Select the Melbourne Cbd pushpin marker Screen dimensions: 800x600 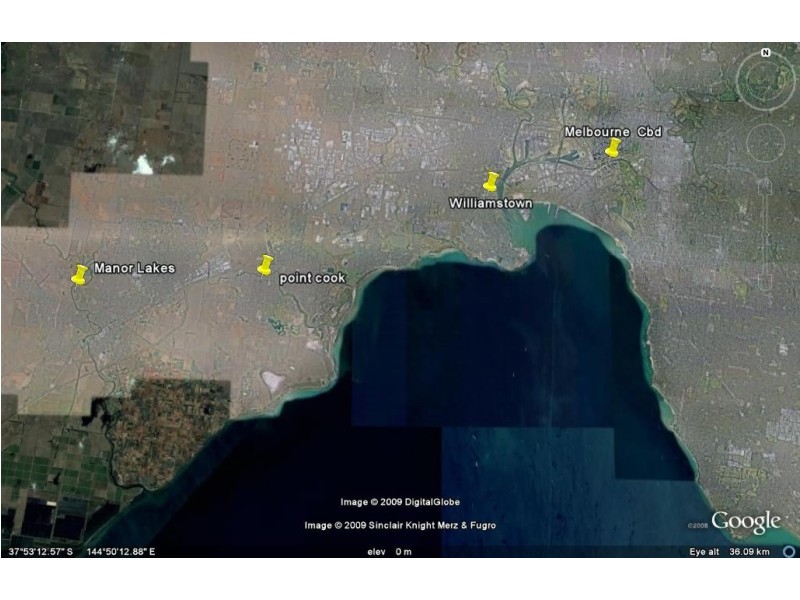pos(613,148)
